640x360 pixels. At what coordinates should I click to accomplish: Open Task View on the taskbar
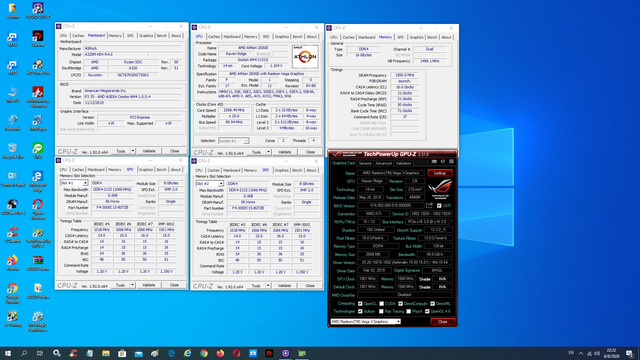coord(40,353)
